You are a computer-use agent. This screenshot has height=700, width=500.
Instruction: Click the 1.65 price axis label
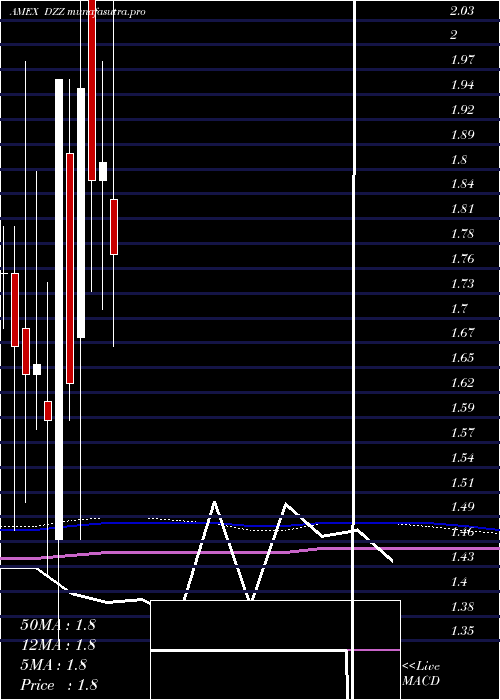tap(462, 358)
